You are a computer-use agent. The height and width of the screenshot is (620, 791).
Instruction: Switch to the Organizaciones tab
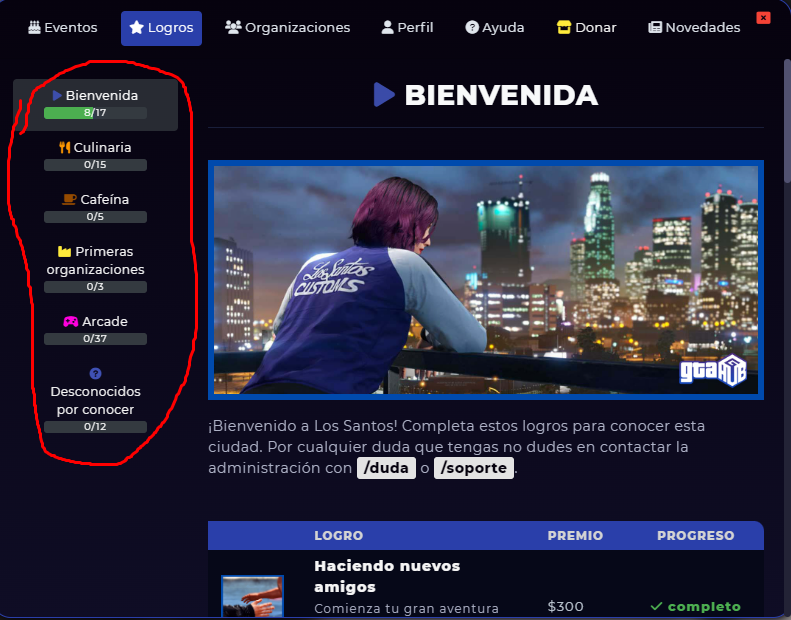[288, 28]
